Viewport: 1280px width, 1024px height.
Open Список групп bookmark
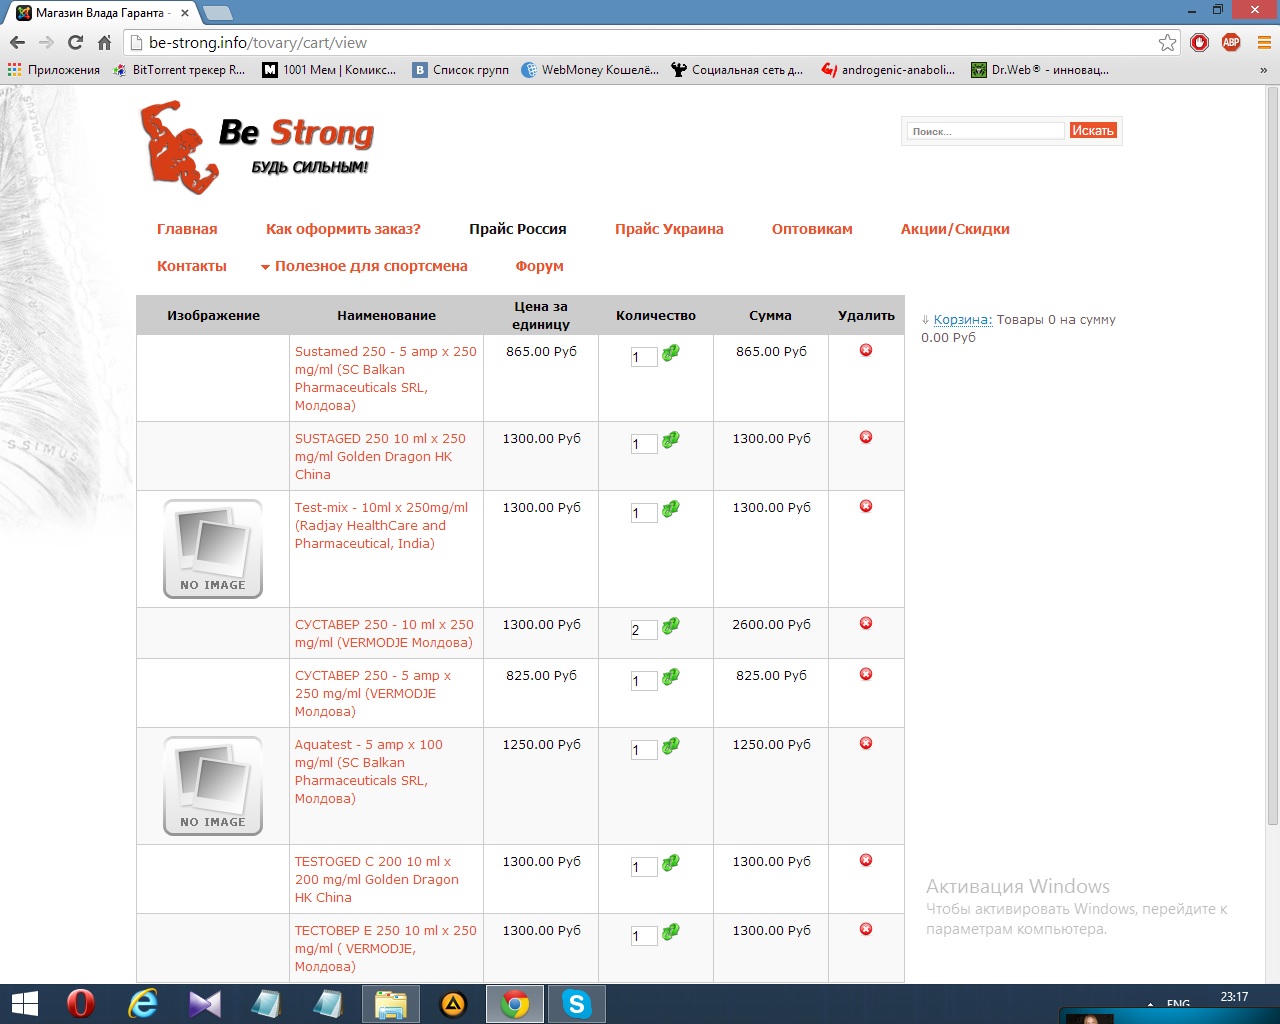coord(461,70)
